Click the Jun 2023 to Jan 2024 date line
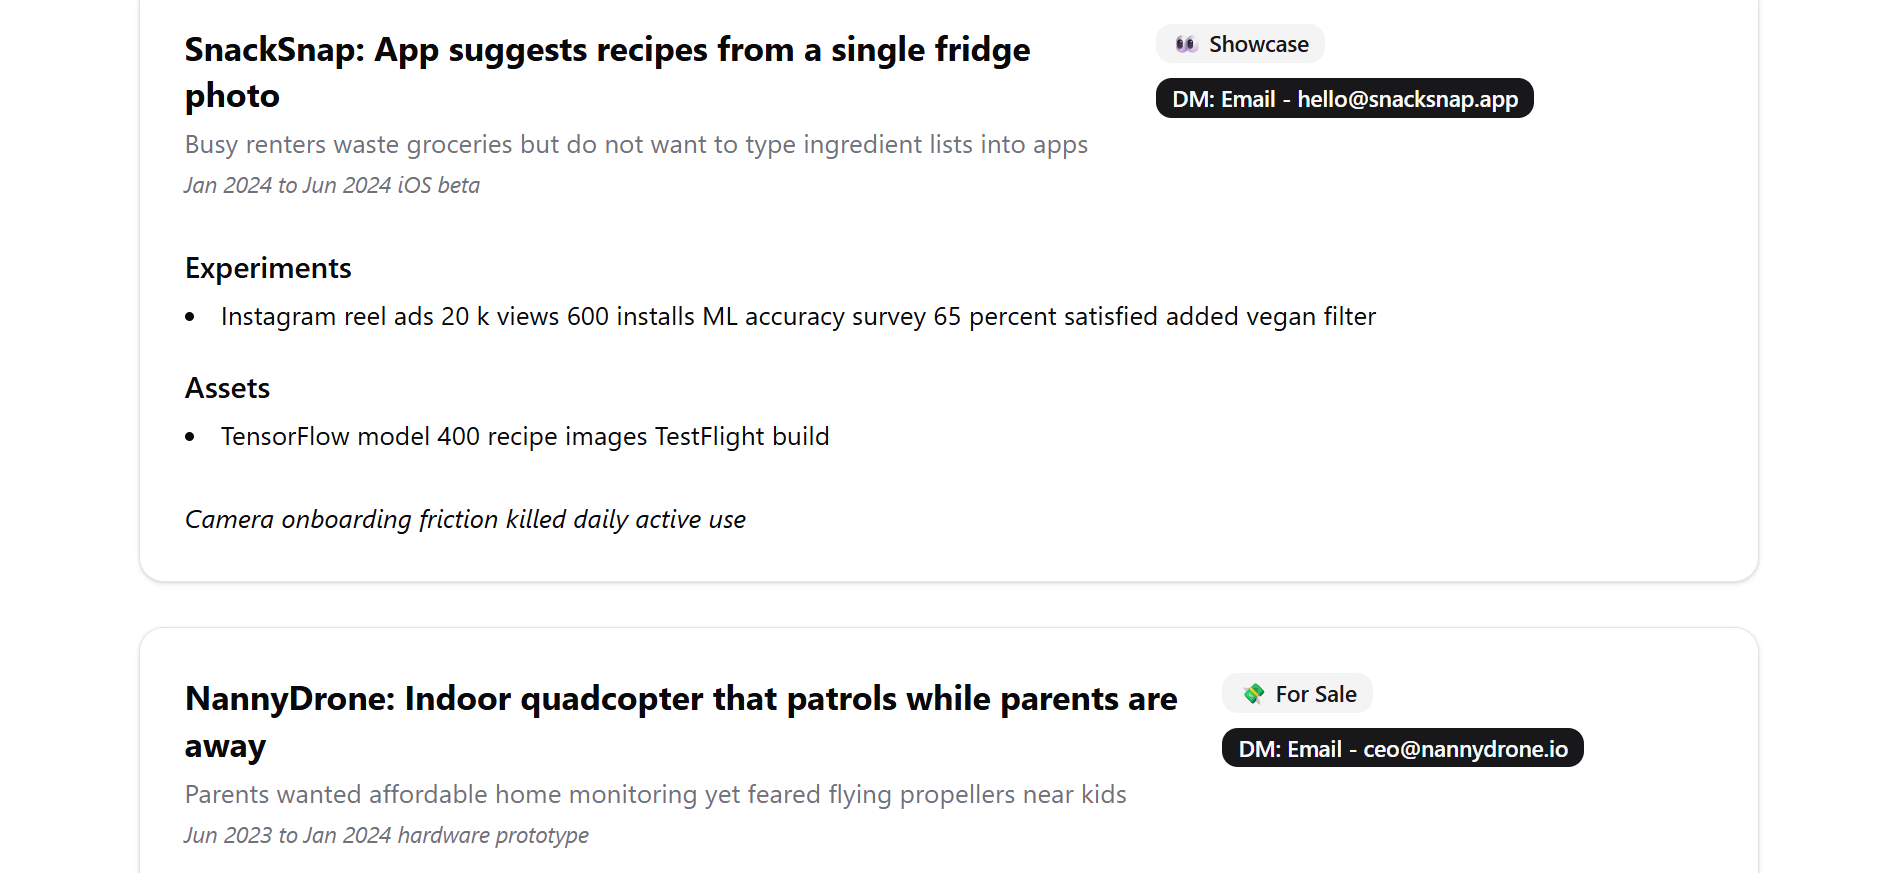 click(x=386, y=835)
